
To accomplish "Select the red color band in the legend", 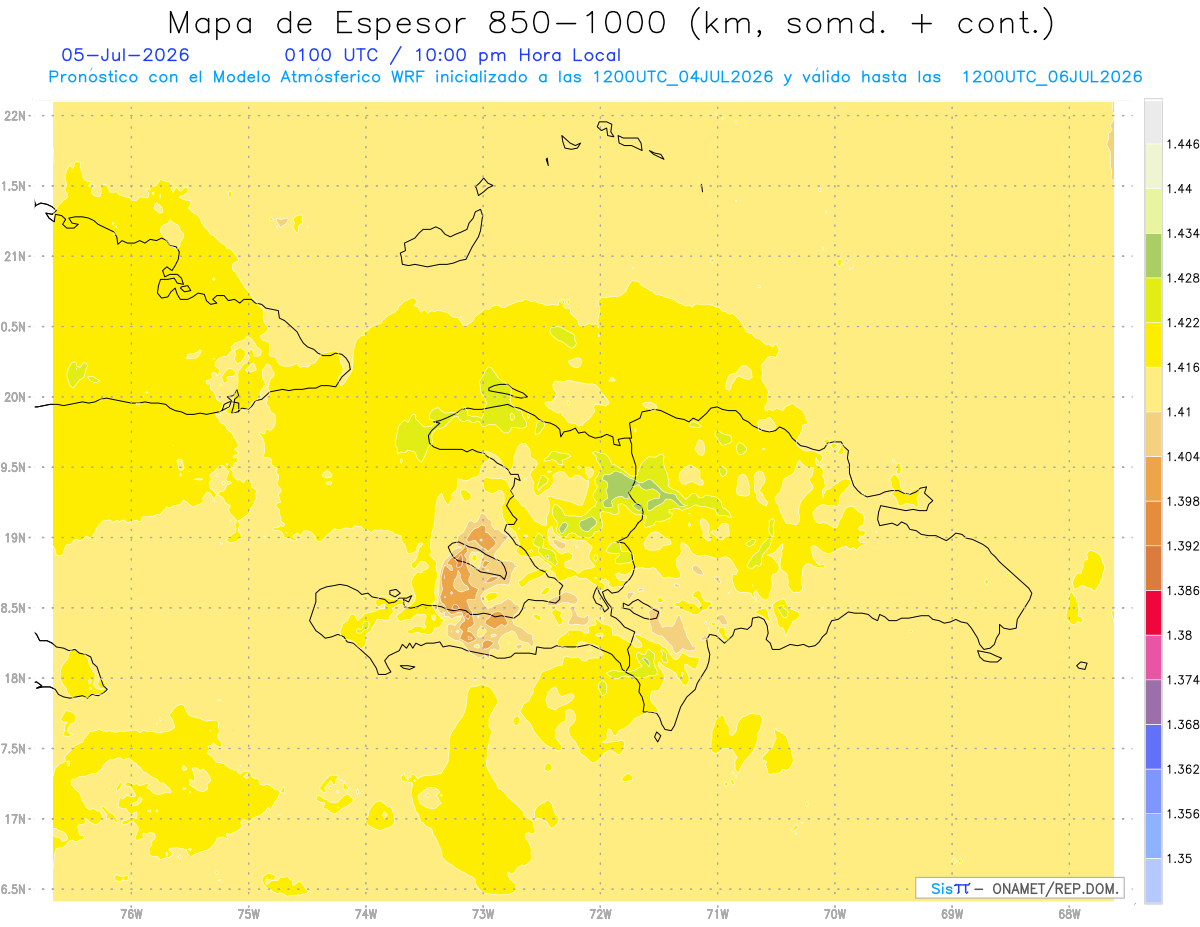I will pos(1153,613).
